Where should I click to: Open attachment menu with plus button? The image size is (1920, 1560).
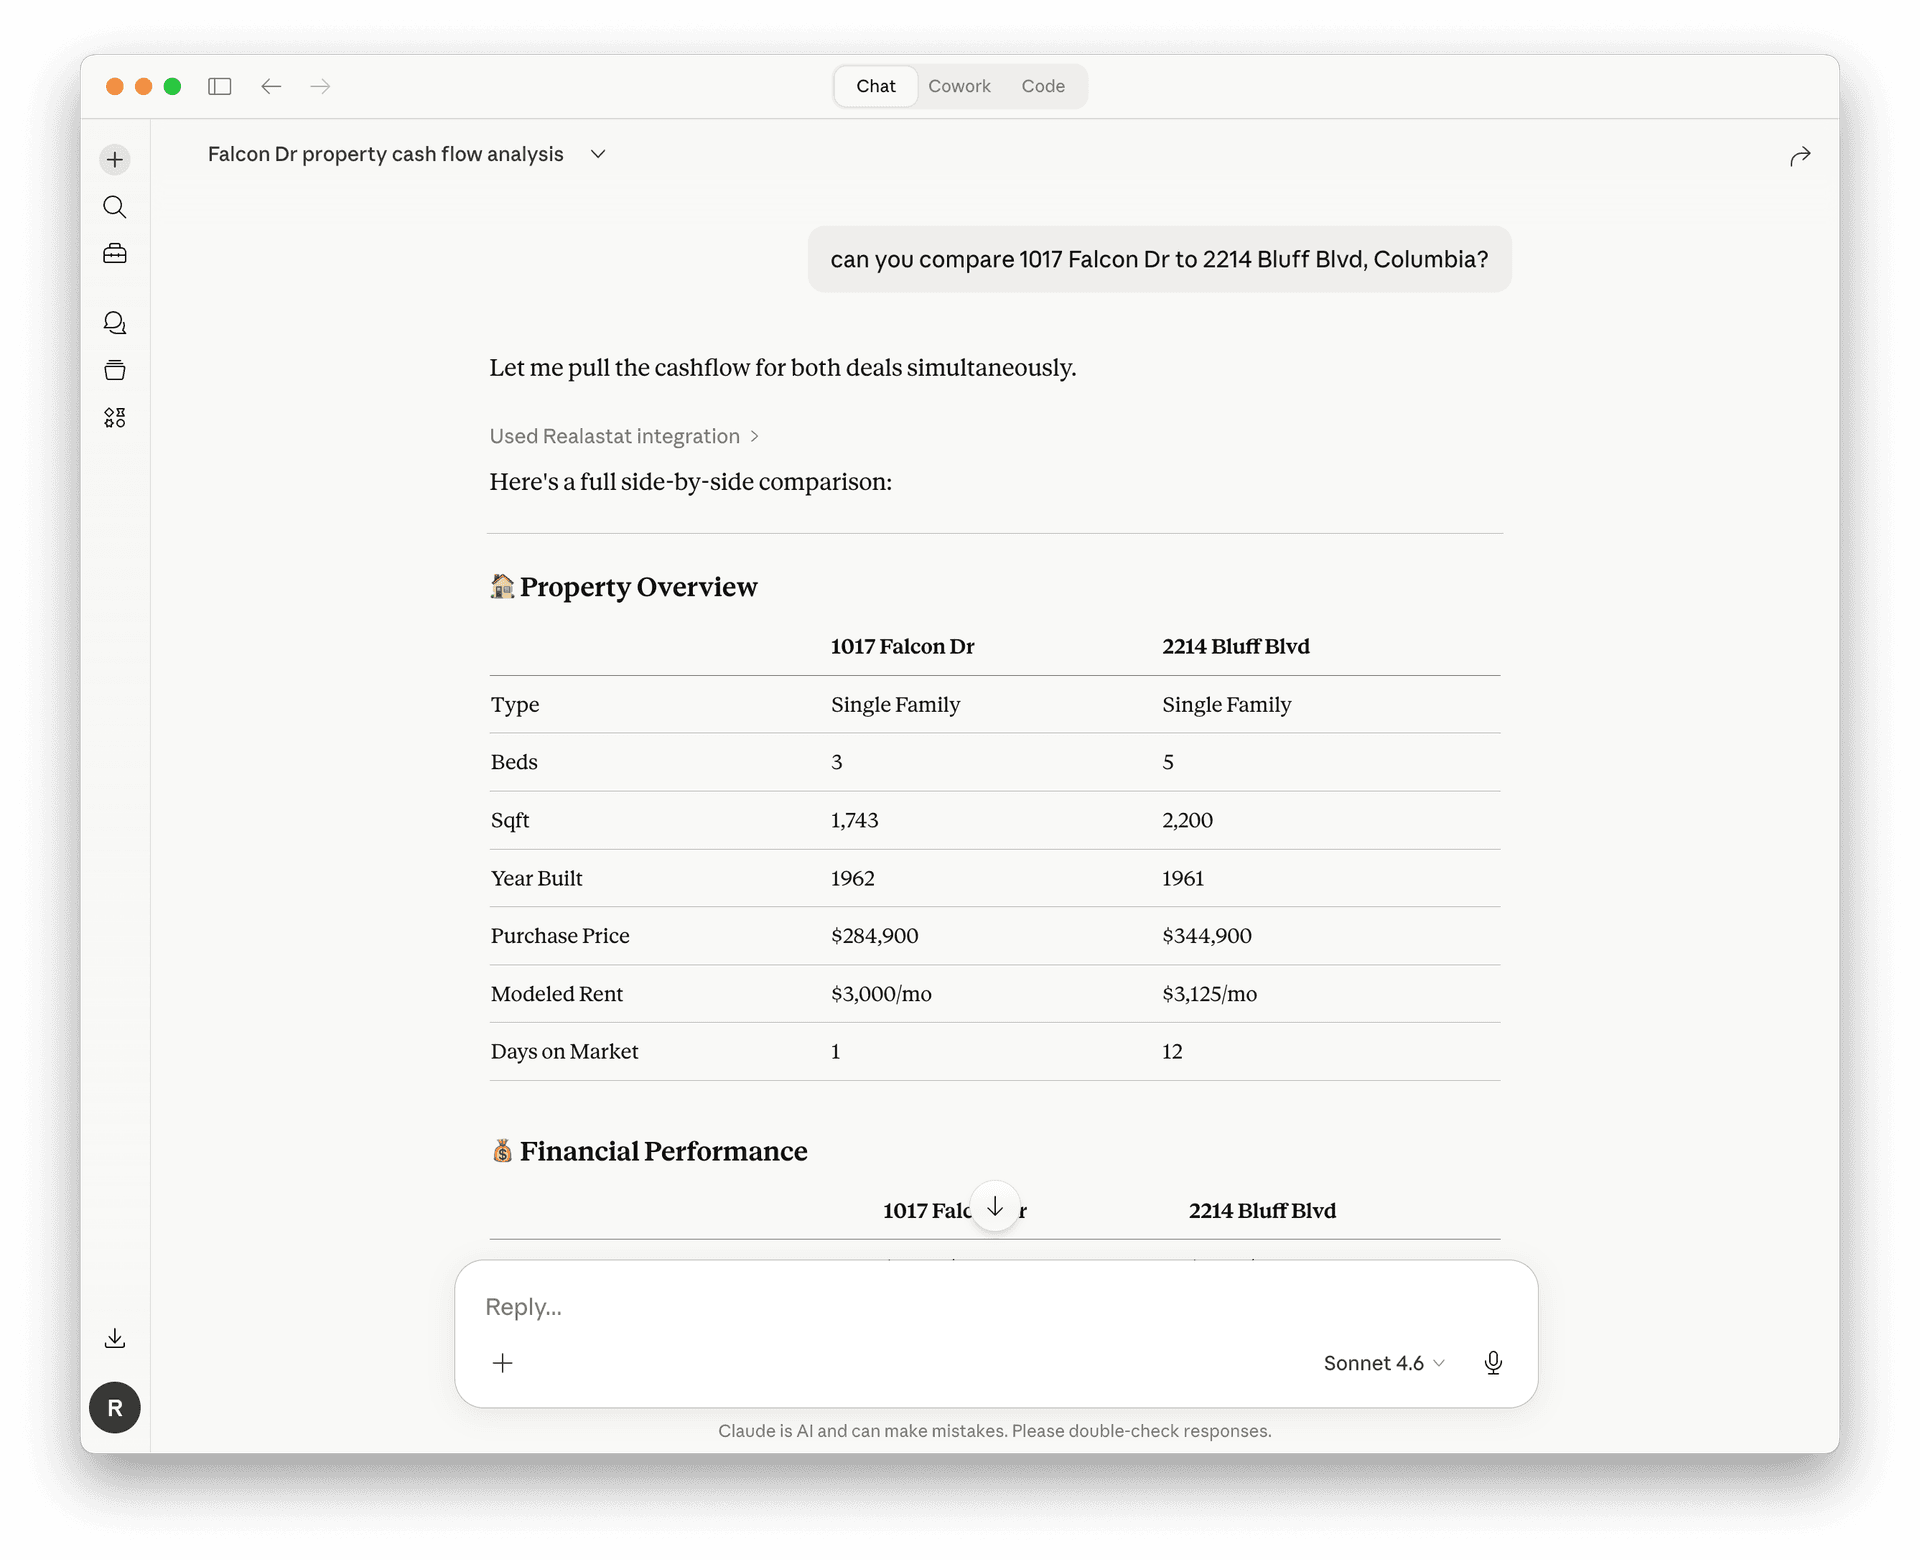[x=503, y=1363]
